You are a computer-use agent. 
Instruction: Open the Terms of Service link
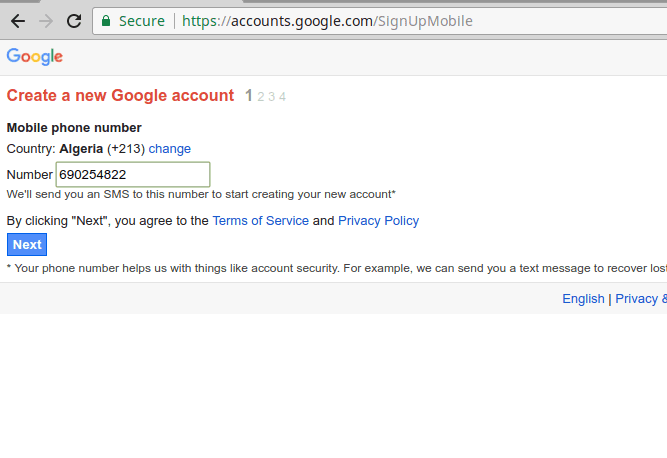(261, 221)
